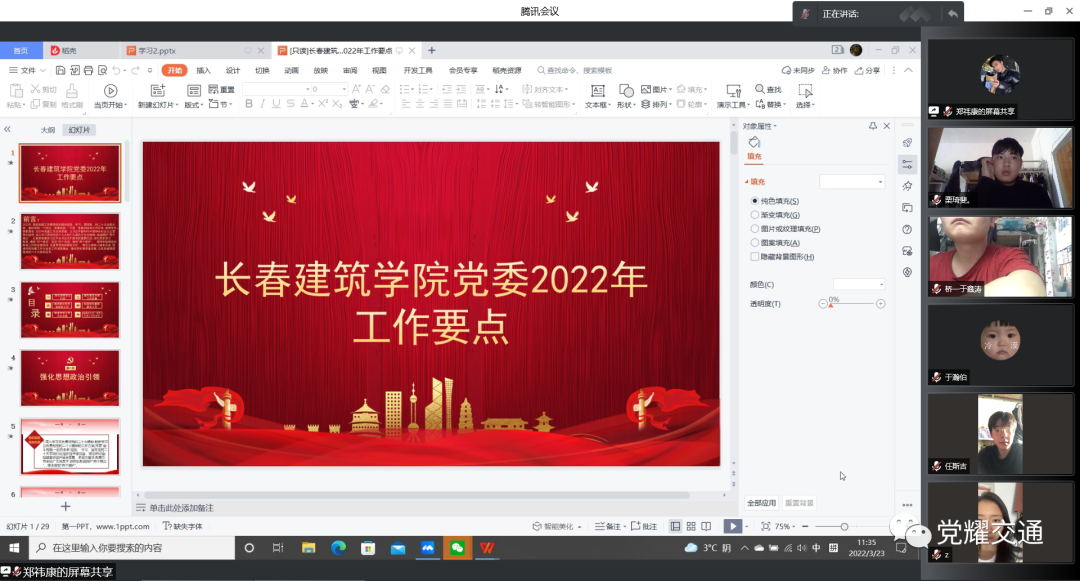Click the 新建幻灯片 new slide icon
1080x581 pixels.
pos(156,90)
